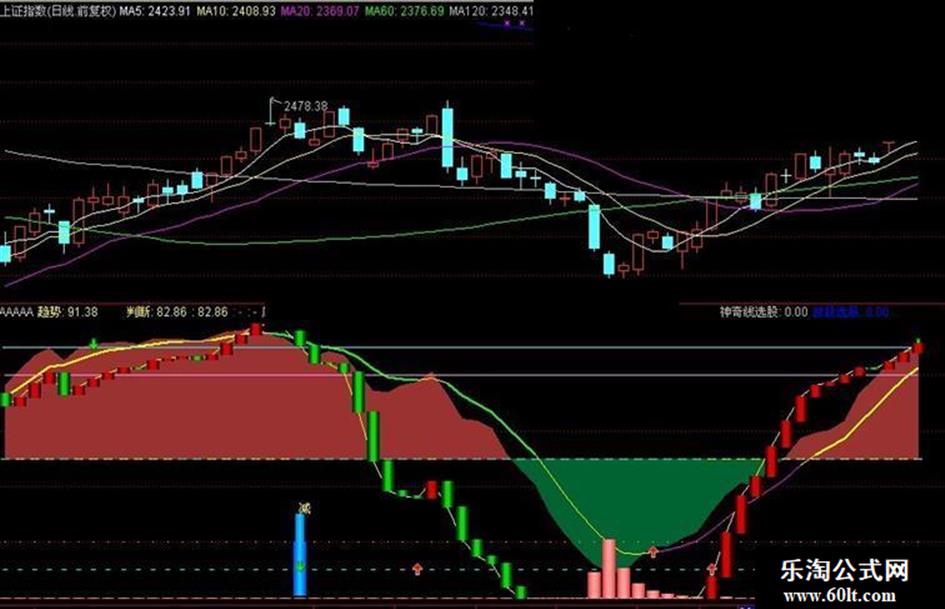Select the MA10: 2408.93 indicator value

pos(236,11)
